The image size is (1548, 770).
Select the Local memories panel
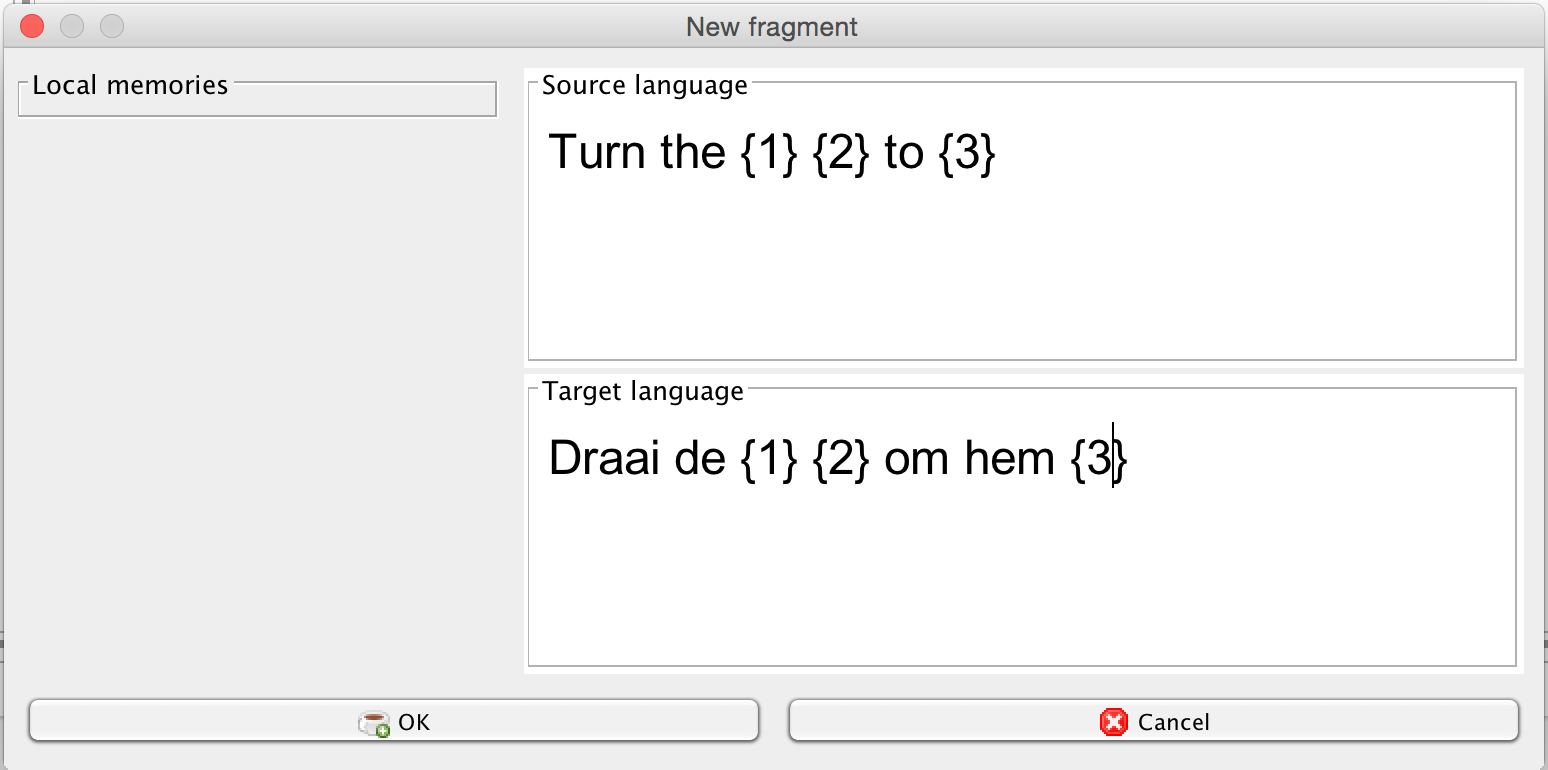257,100
